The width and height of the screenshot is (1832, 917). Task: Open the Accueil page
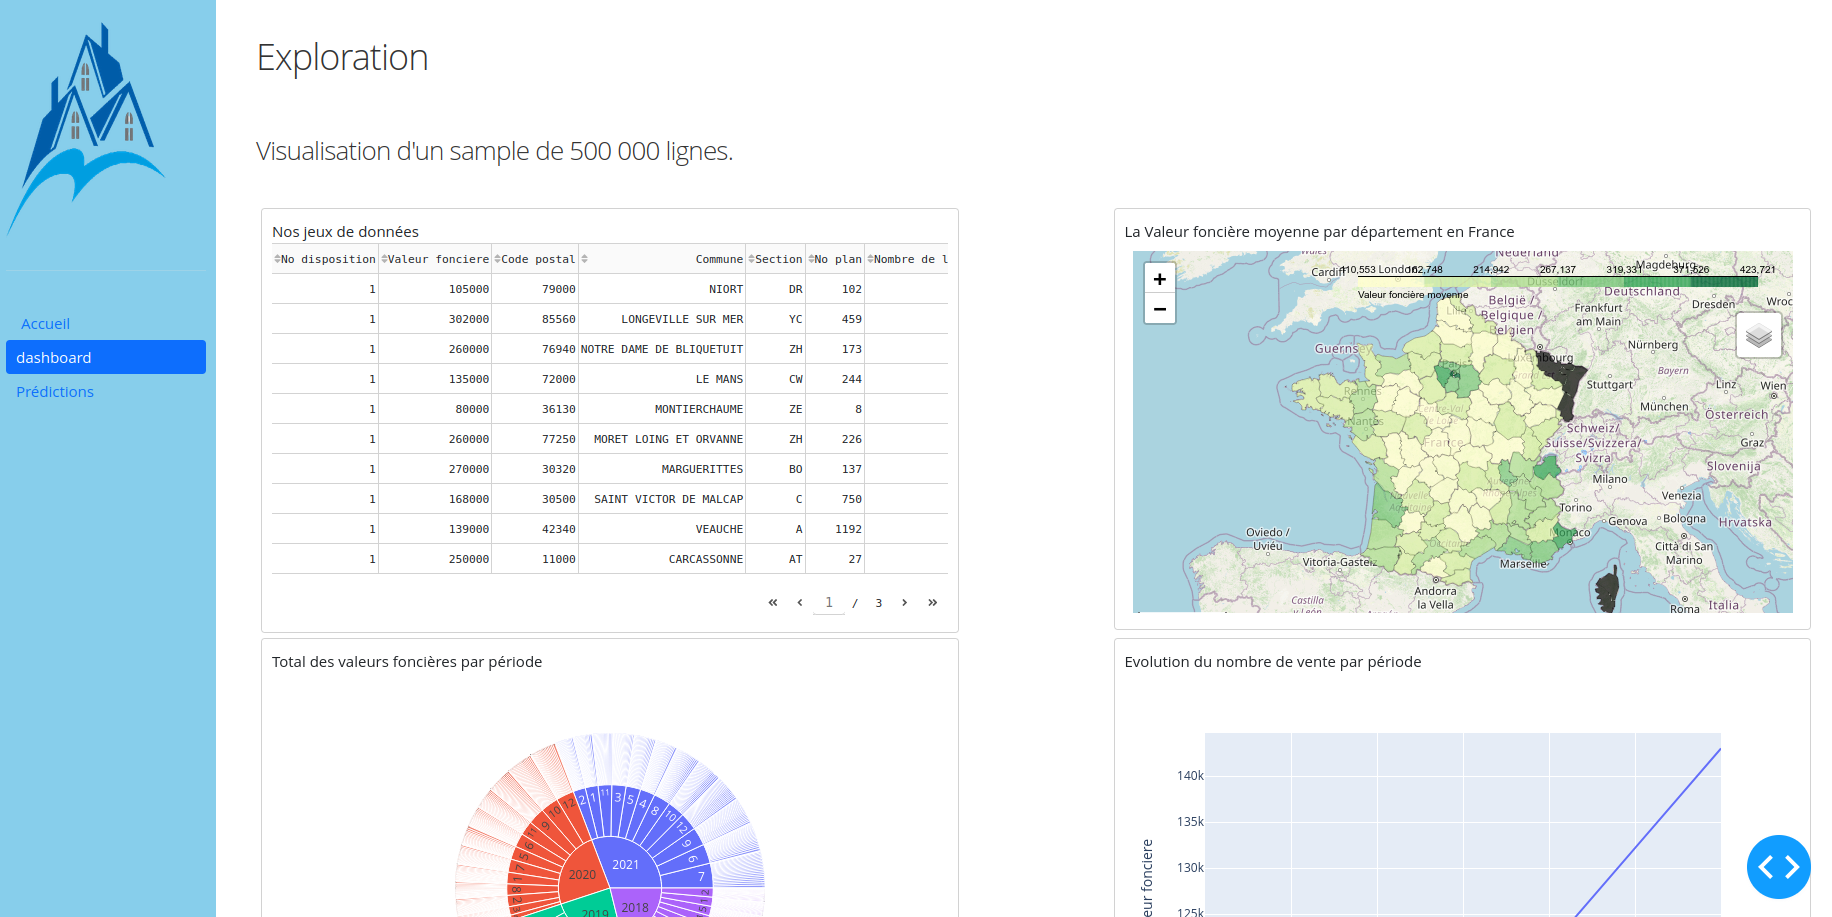click(45, 324)
